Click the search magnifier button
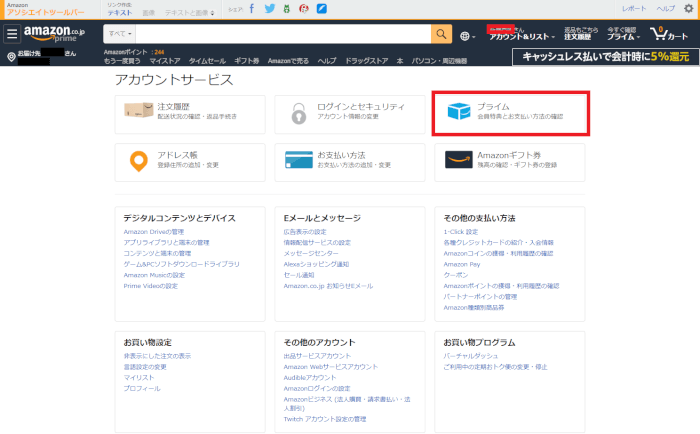Screen dimensions: 700x434 coord(442,35)
